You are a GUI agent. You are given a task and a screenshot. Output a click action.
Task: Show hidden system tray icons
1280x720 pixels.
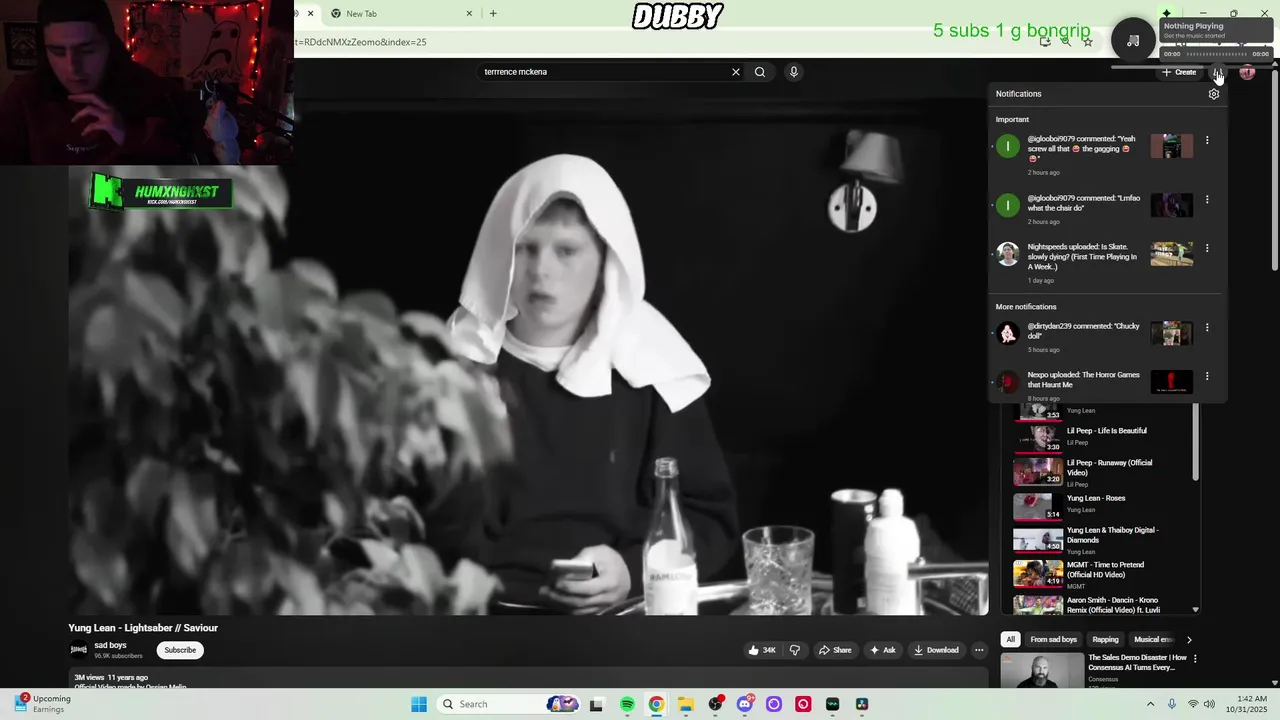click(1150, 704)
